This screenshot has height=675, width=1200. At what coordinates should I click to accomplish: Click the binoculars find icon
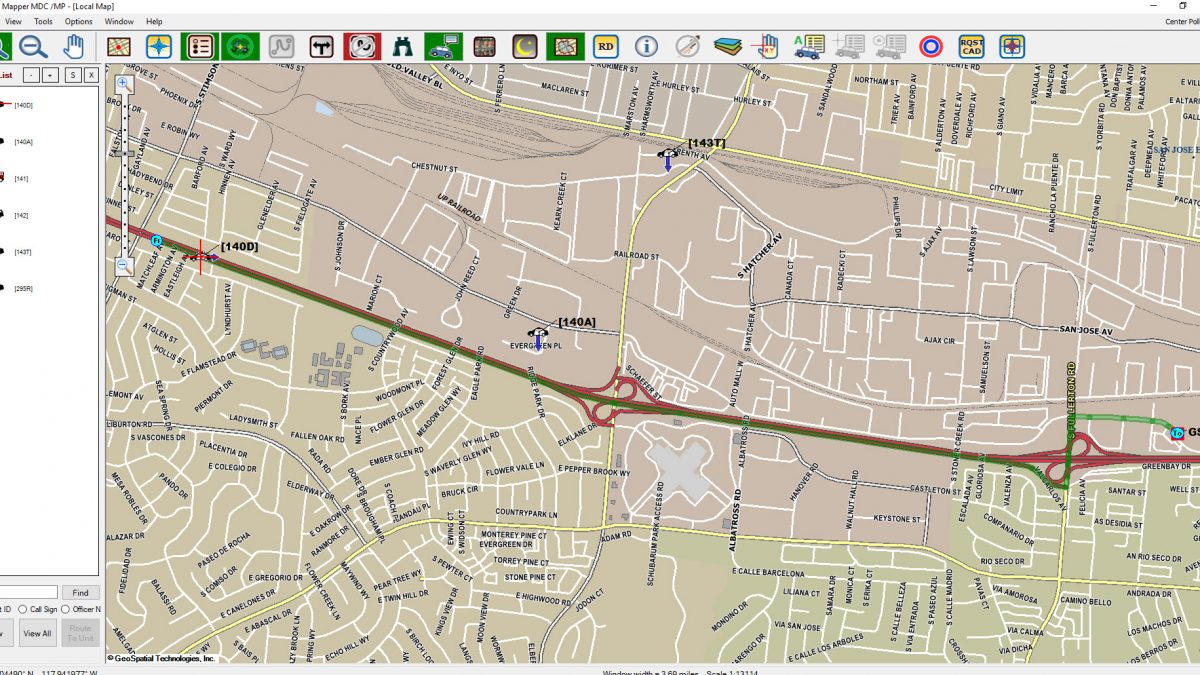404,46
